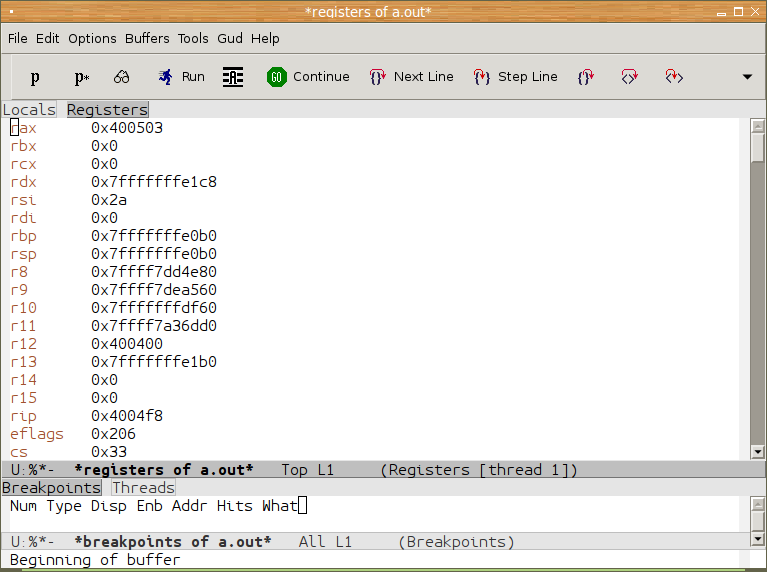Click the Continue label in the toolbar
The height and width of the screenshot is (572, 767).
(321, 77)
